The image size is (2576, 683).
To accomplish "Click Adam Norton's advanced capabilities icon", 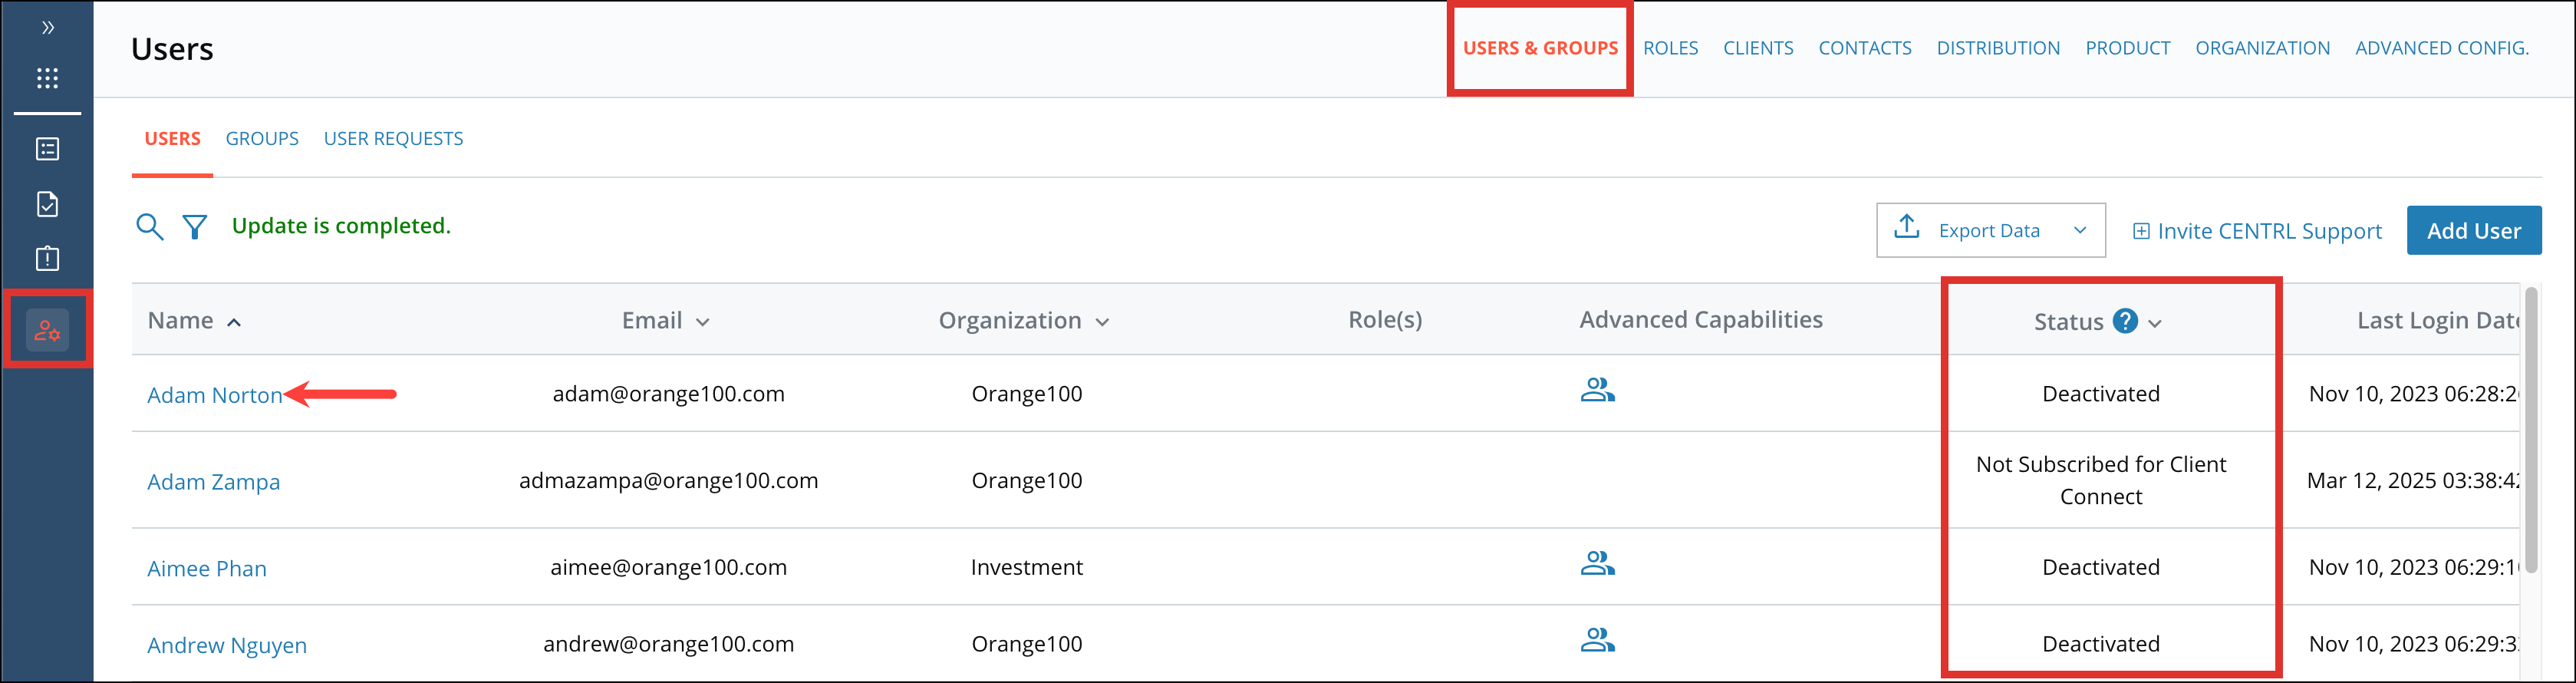I will (1597, 390).
